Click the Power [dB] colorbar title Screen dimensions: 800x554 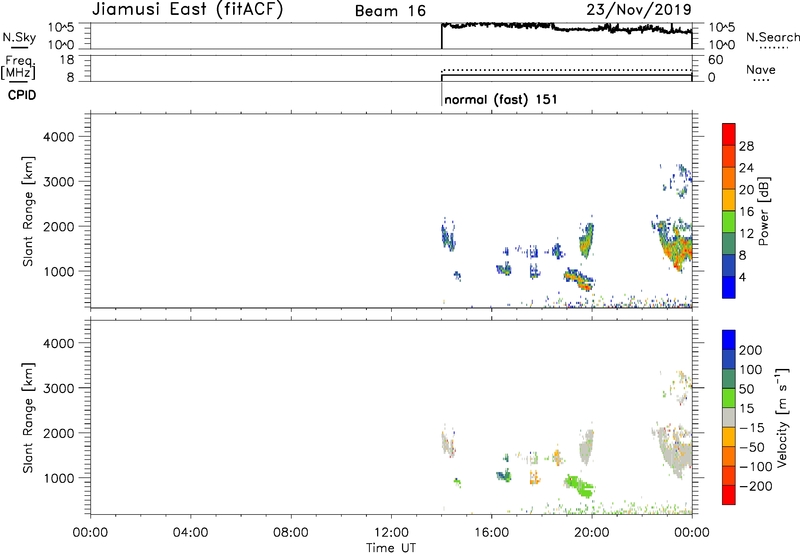pos(763,211)
